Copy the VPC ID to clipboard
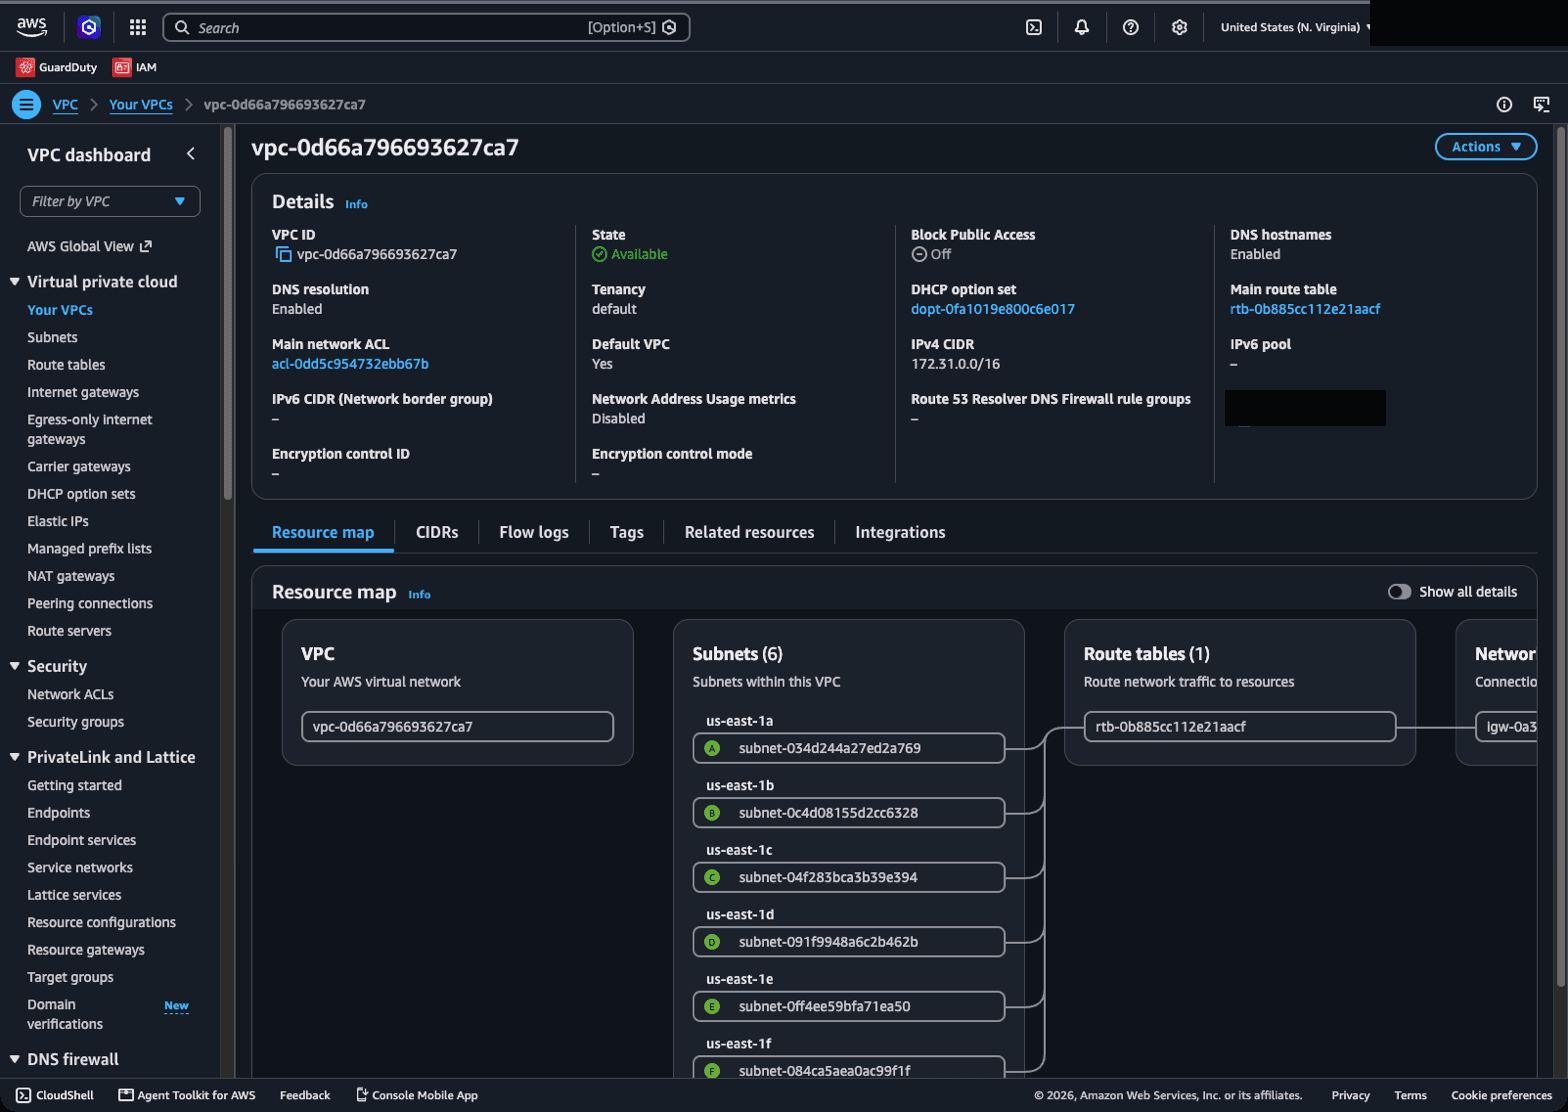 pos(283,254)
